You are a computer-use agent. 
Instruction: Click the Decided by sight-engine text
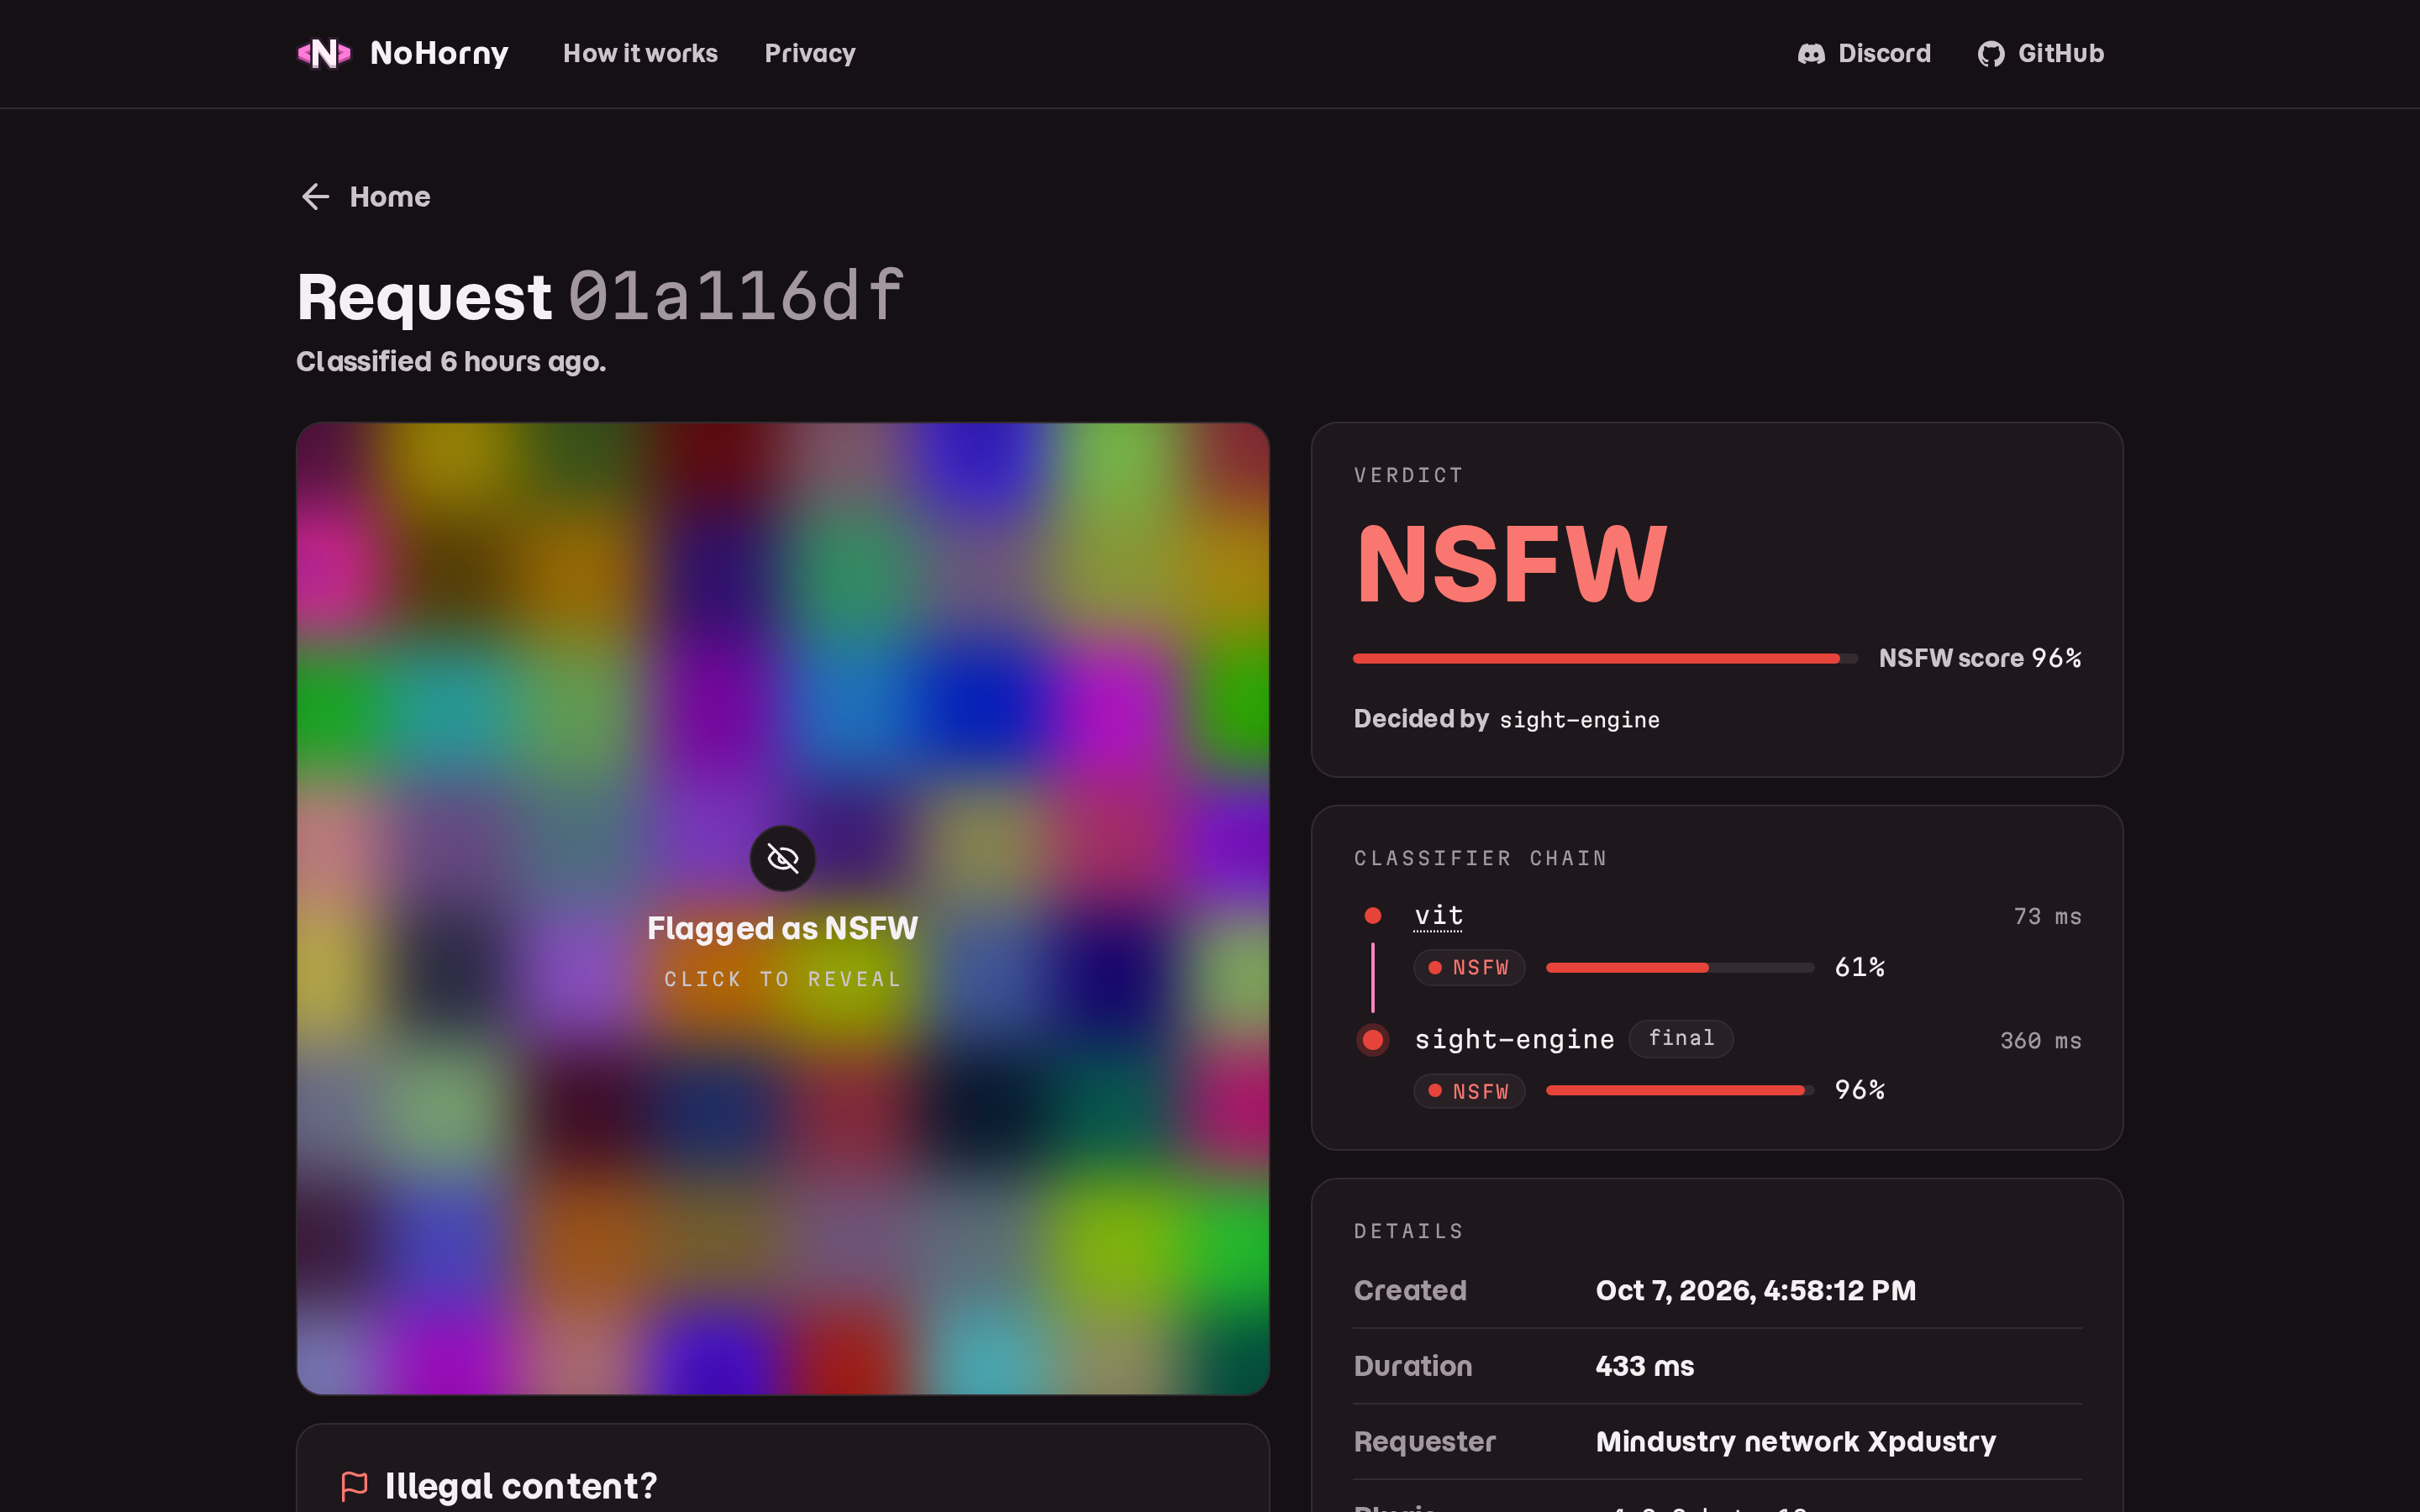click(x=1506, y=719)
